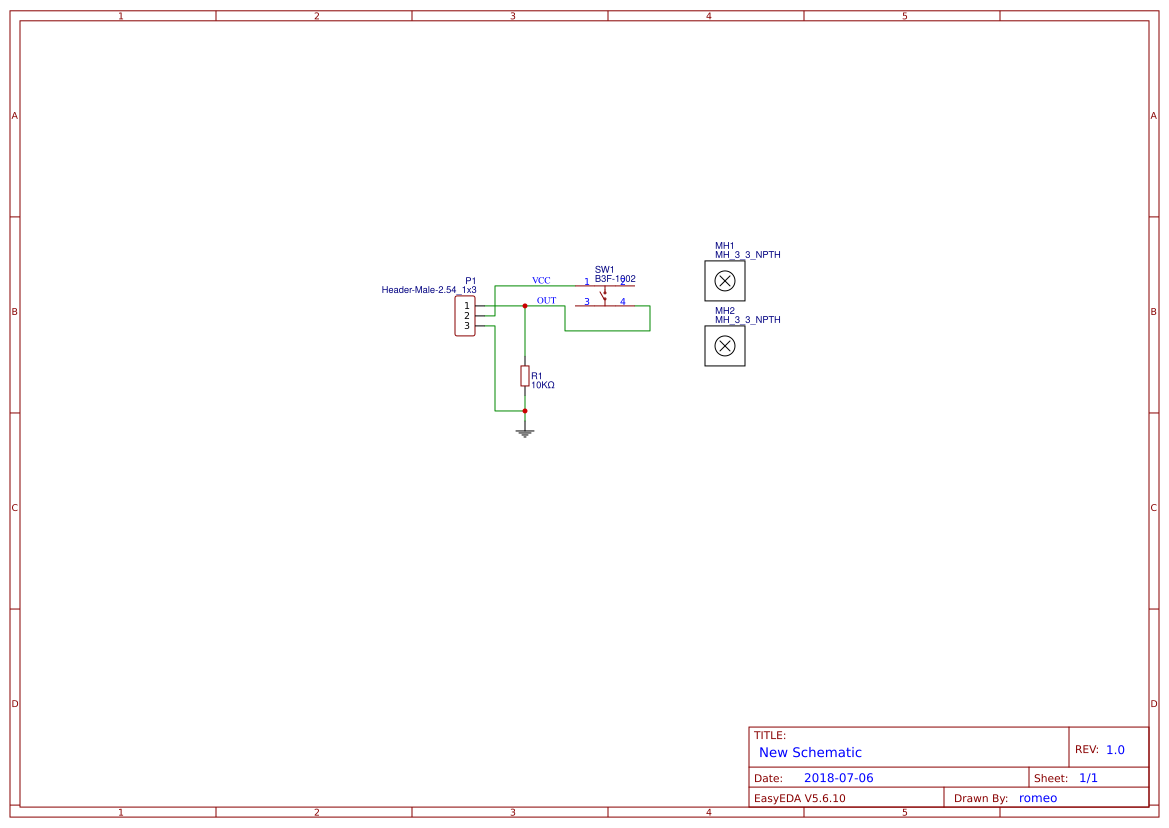
Task: Click the junction dot above the ground symbol
Action: coord(525,410)
